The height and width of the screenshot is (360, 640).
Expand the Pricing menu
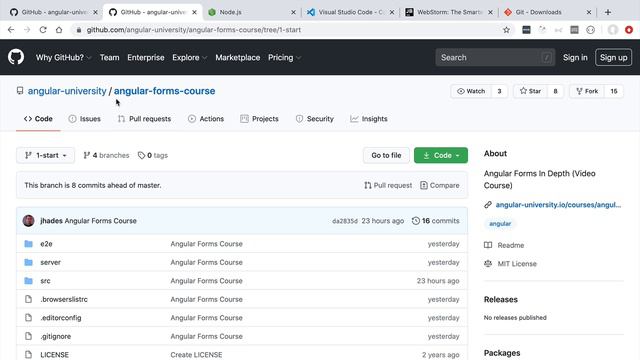284,58
